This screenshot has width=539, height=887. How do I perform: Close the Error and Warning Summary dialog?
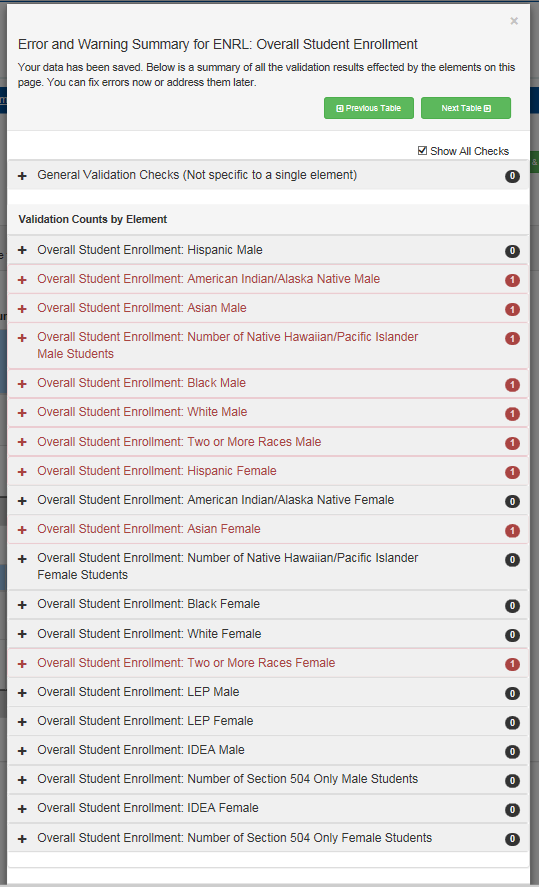[x=514, y=21]
